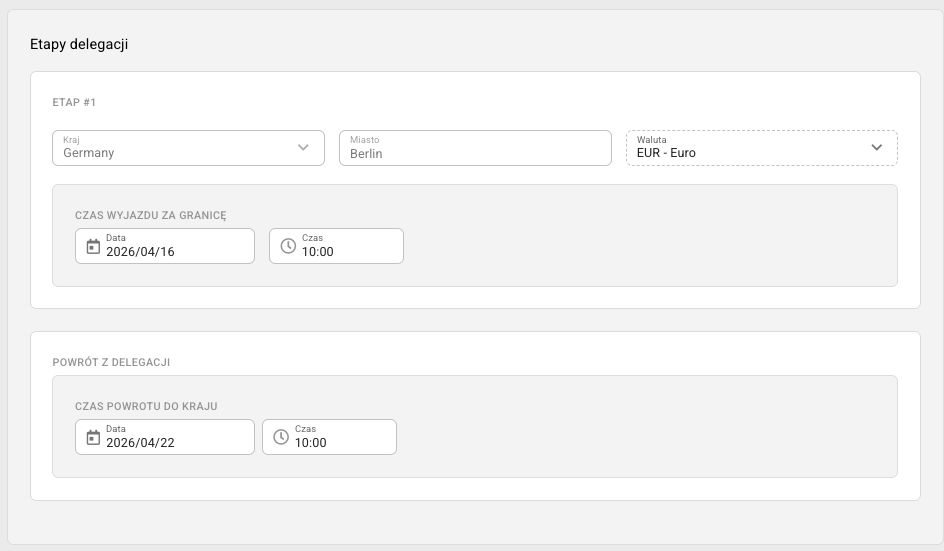Click the ETAP #1 stage label
Viewport: 944px width, 551px height.
click(74, 102)
